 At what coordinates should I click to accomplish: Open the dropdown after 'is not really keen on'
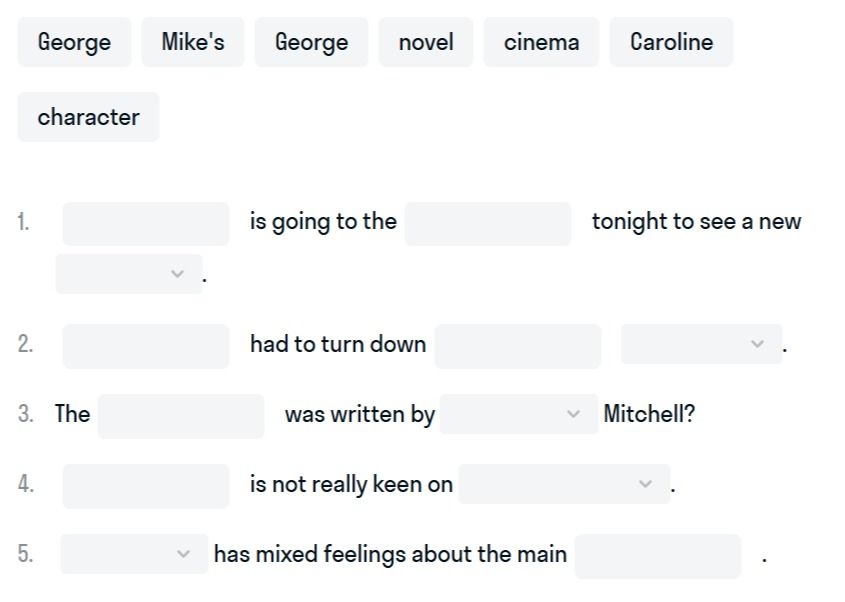(x=564, y=484)
